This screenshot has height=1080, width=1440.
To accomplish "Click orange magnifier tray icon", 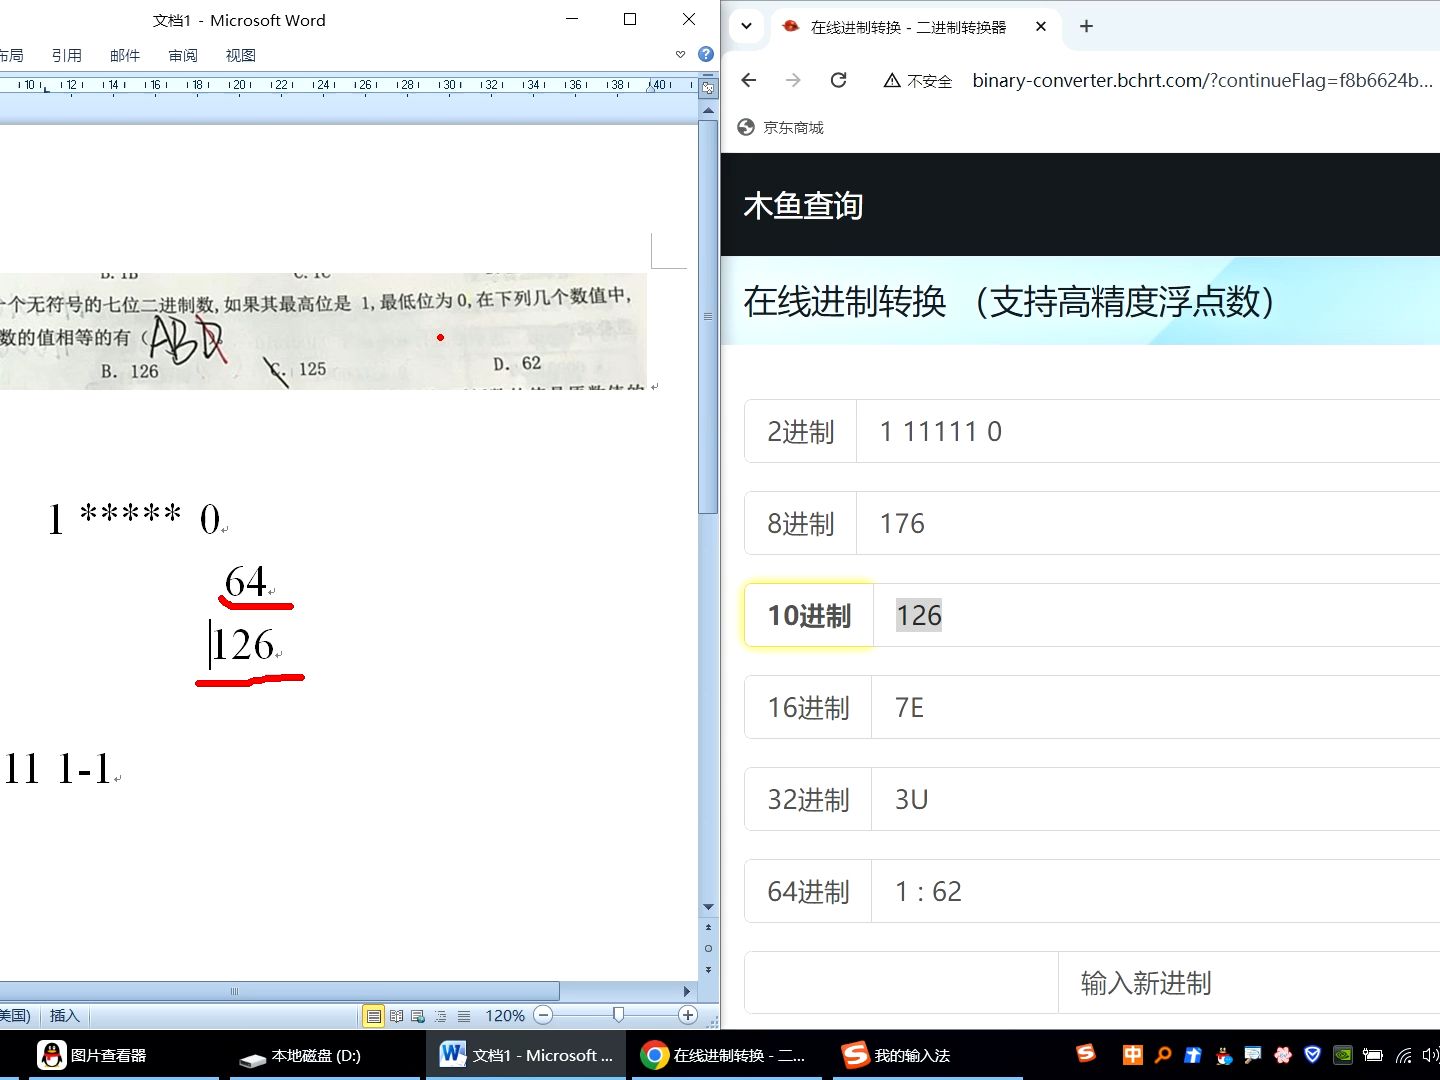I will click(x=1162, y=1054).
